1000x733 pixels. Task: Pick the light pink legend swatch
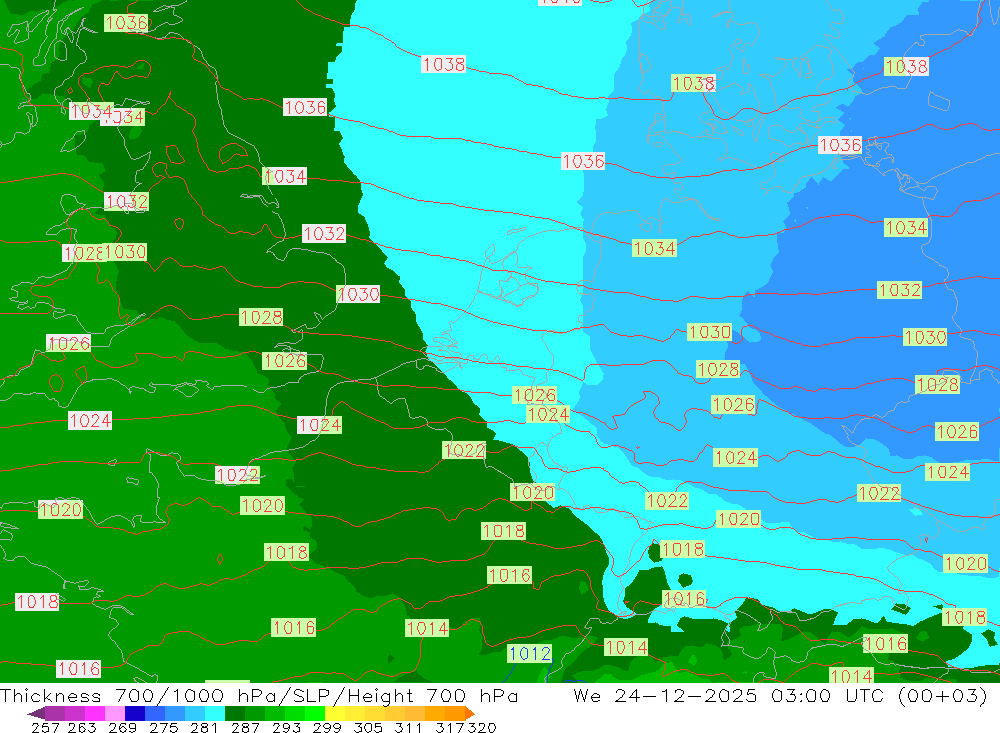[115, 713]
